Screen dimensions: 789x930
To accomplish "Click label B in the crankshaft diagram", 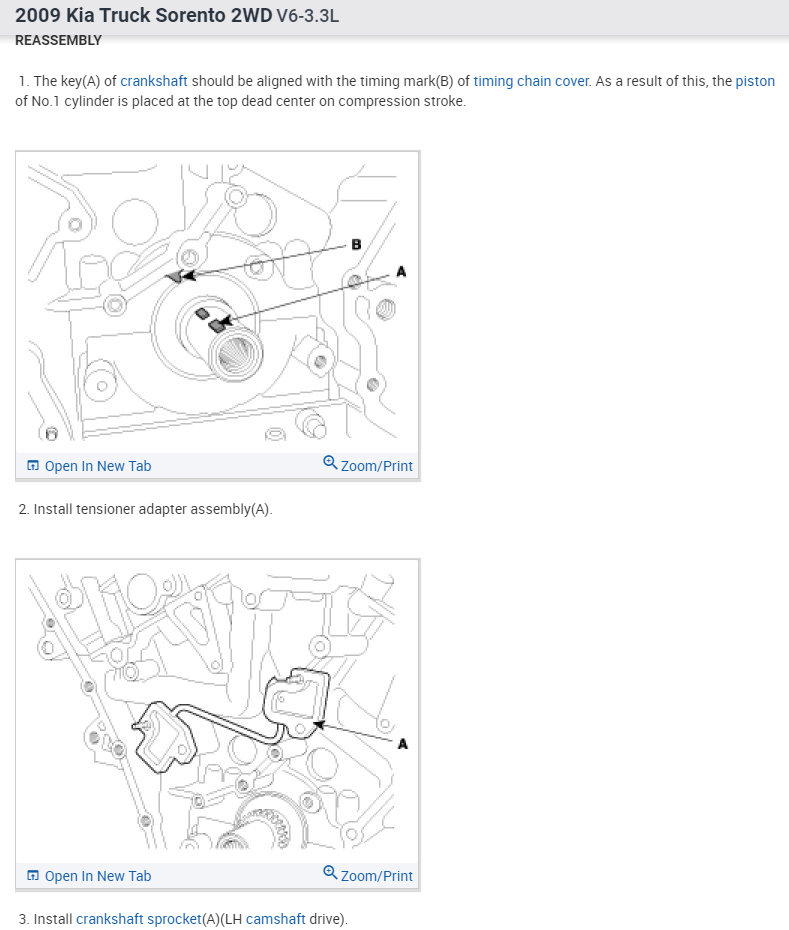I will [356, 244].
